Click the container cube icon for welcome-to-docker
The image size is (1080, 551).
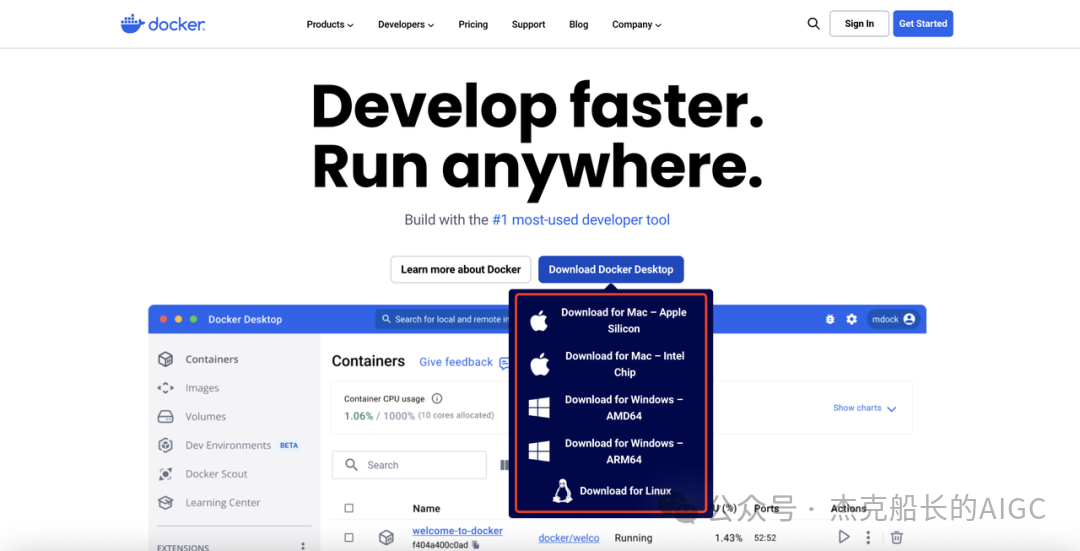tap(386, 537)
